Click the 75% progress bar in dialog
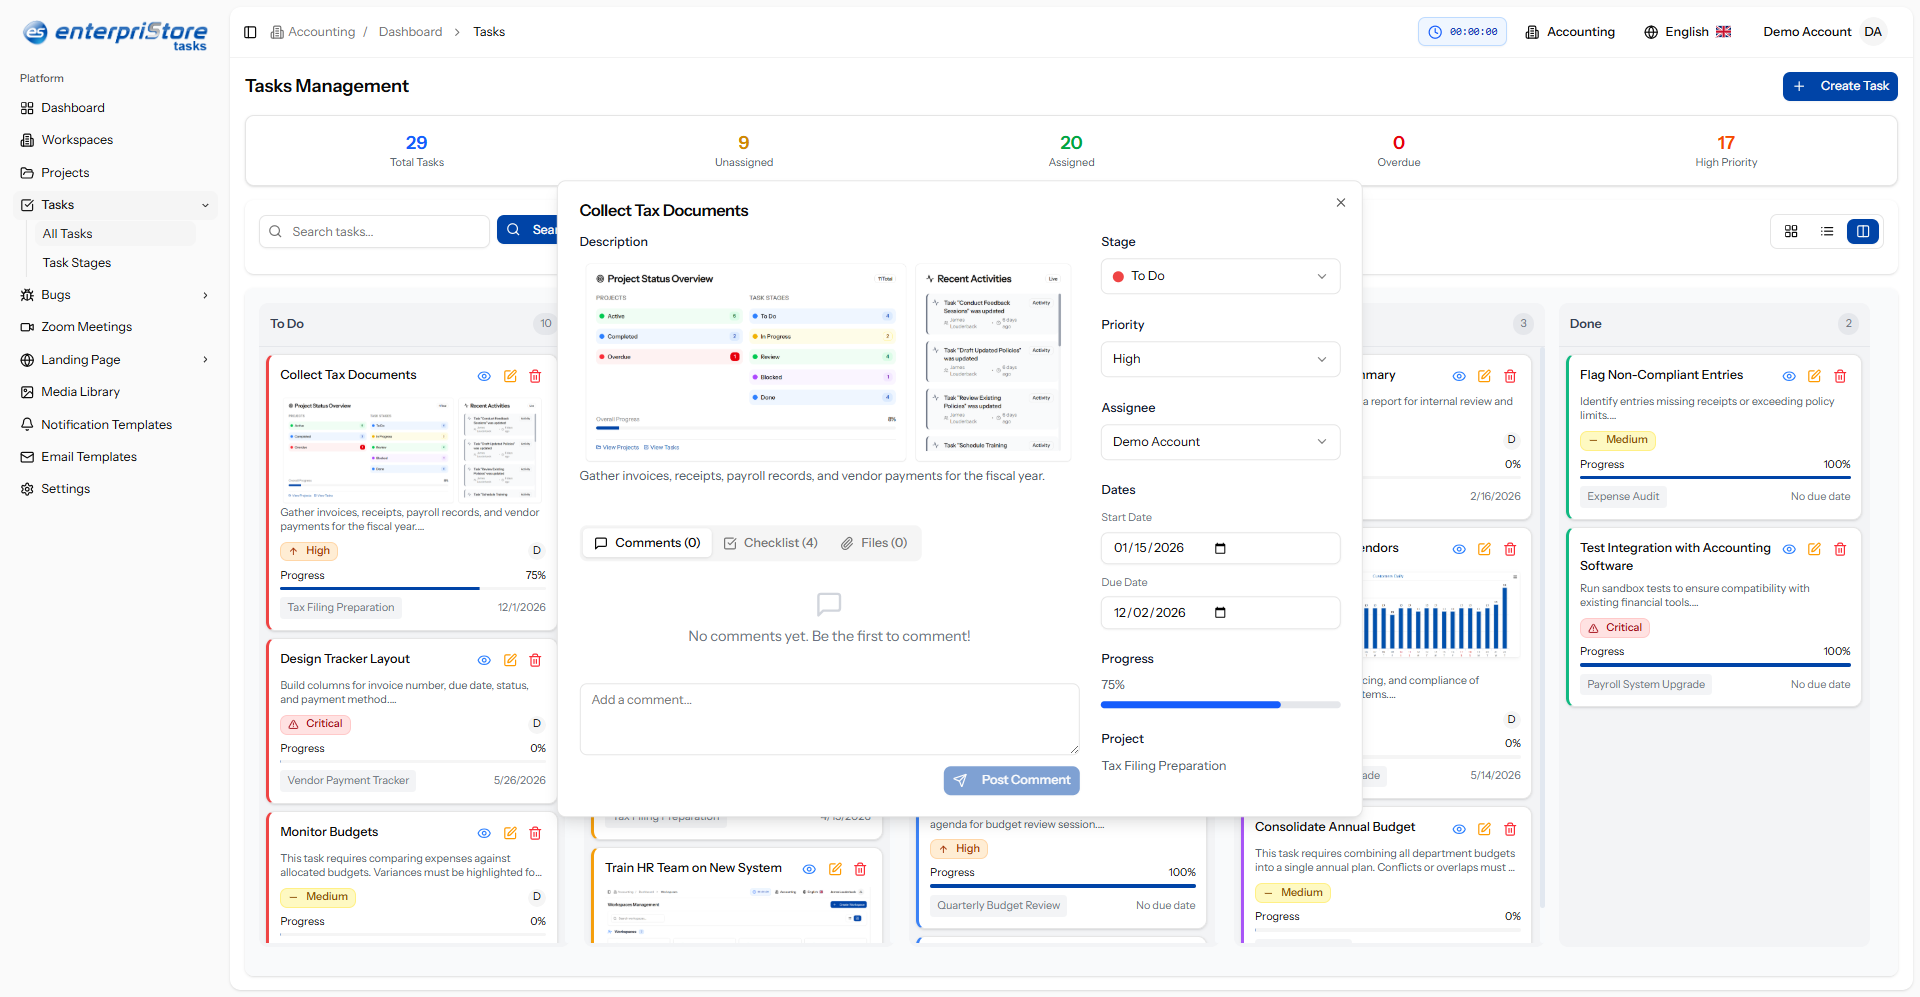Image resolution: width=1920 pixels, height=997 pixels. point(1220,705)
